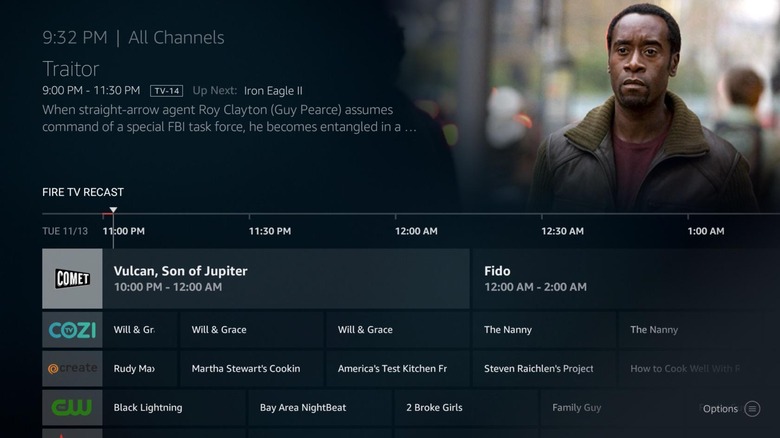780x438 pixels.
Task: Select the Cozi TV channel logo
Action: click(72, 330)
